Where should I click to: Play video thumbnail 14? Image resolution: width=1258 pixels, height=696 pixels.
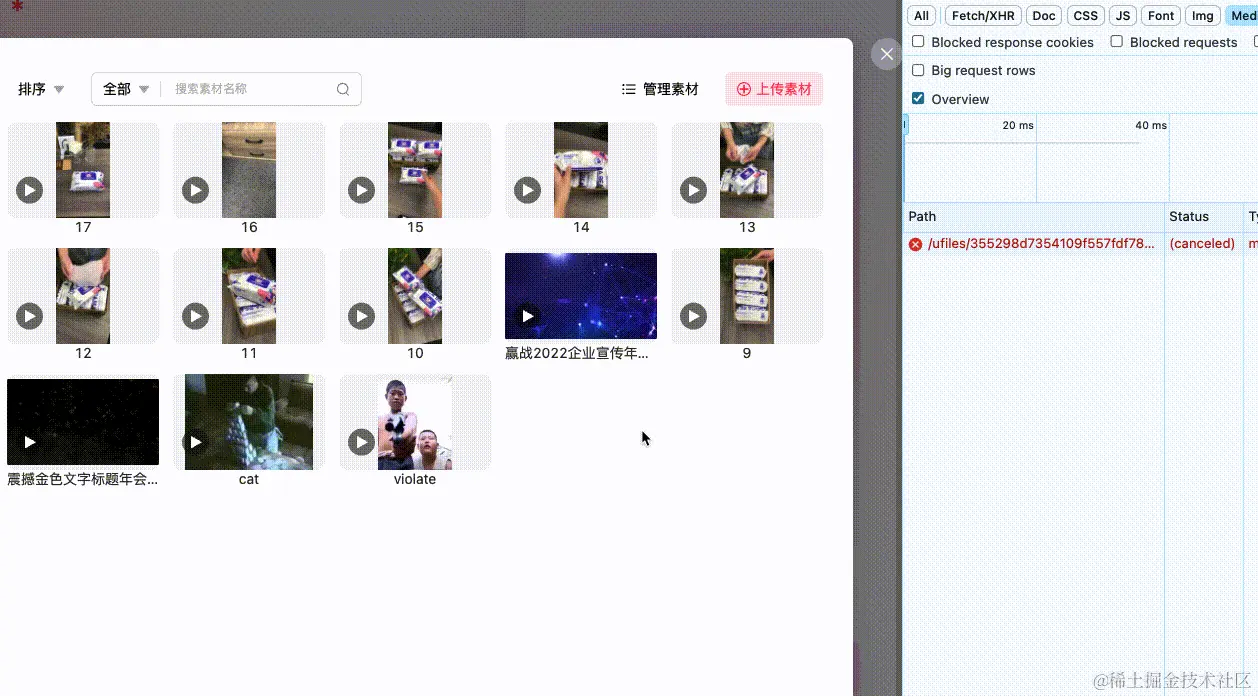(x=528, y=190)
